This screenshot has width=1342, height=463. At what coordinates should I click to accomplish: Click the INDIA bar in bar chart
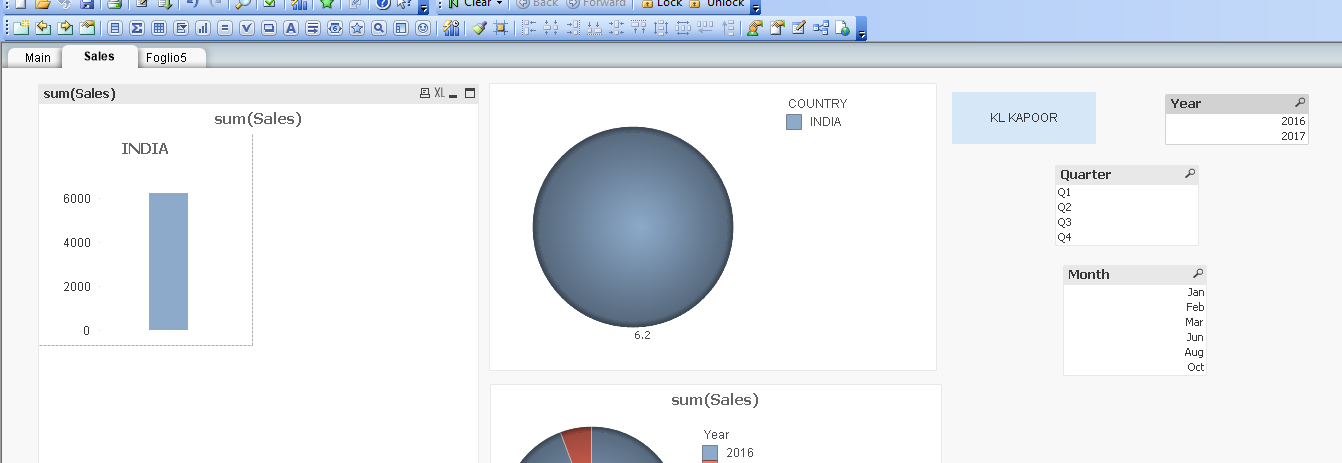coord(169,261)
